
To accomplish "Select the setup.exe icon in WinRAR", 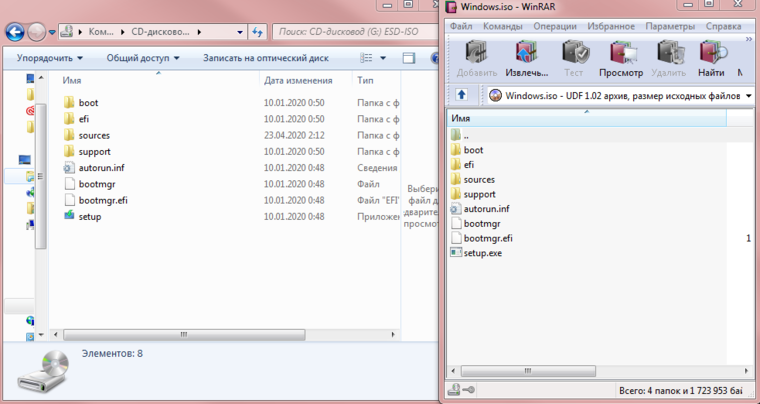I will point(456,252).
